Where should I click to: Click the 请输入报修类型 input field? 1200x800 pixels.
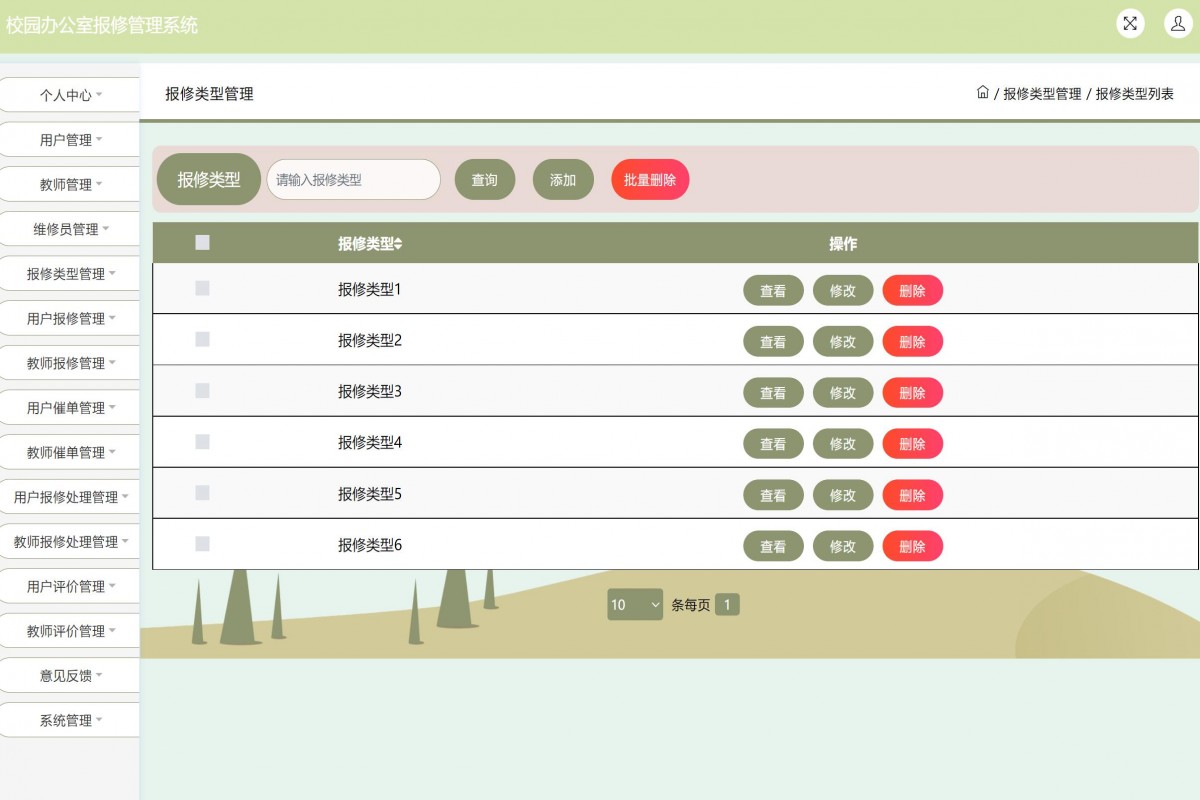[x=352, y=179]
